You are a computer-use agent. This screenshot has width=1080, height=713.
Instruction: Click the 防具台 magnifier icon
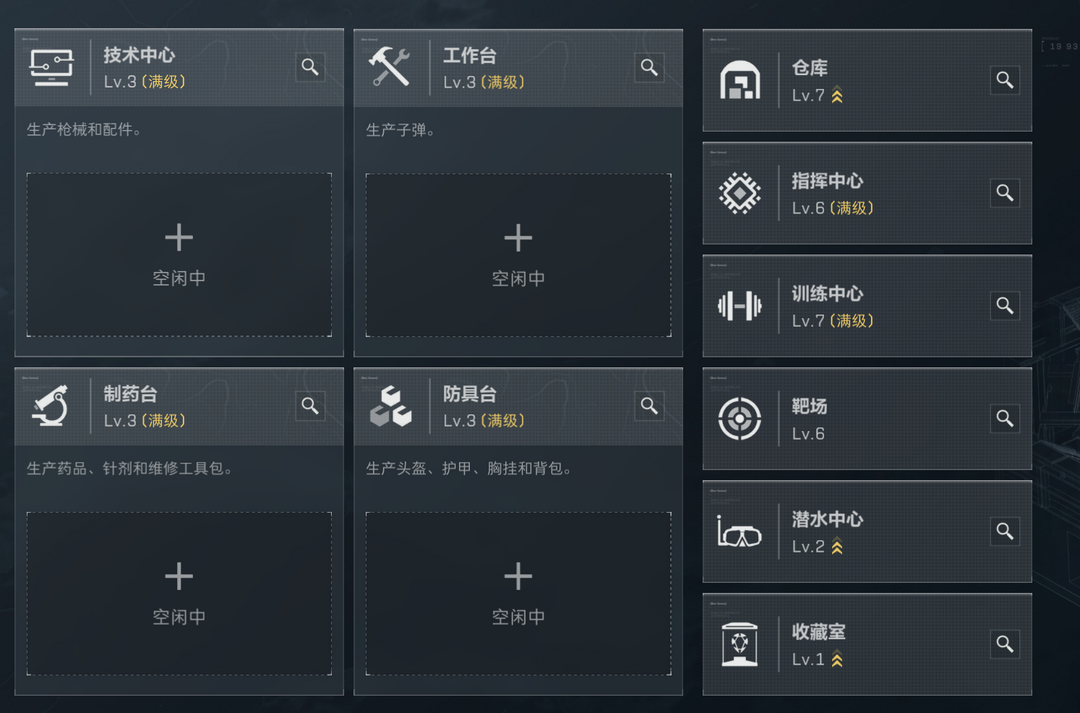tap(649, 406)
